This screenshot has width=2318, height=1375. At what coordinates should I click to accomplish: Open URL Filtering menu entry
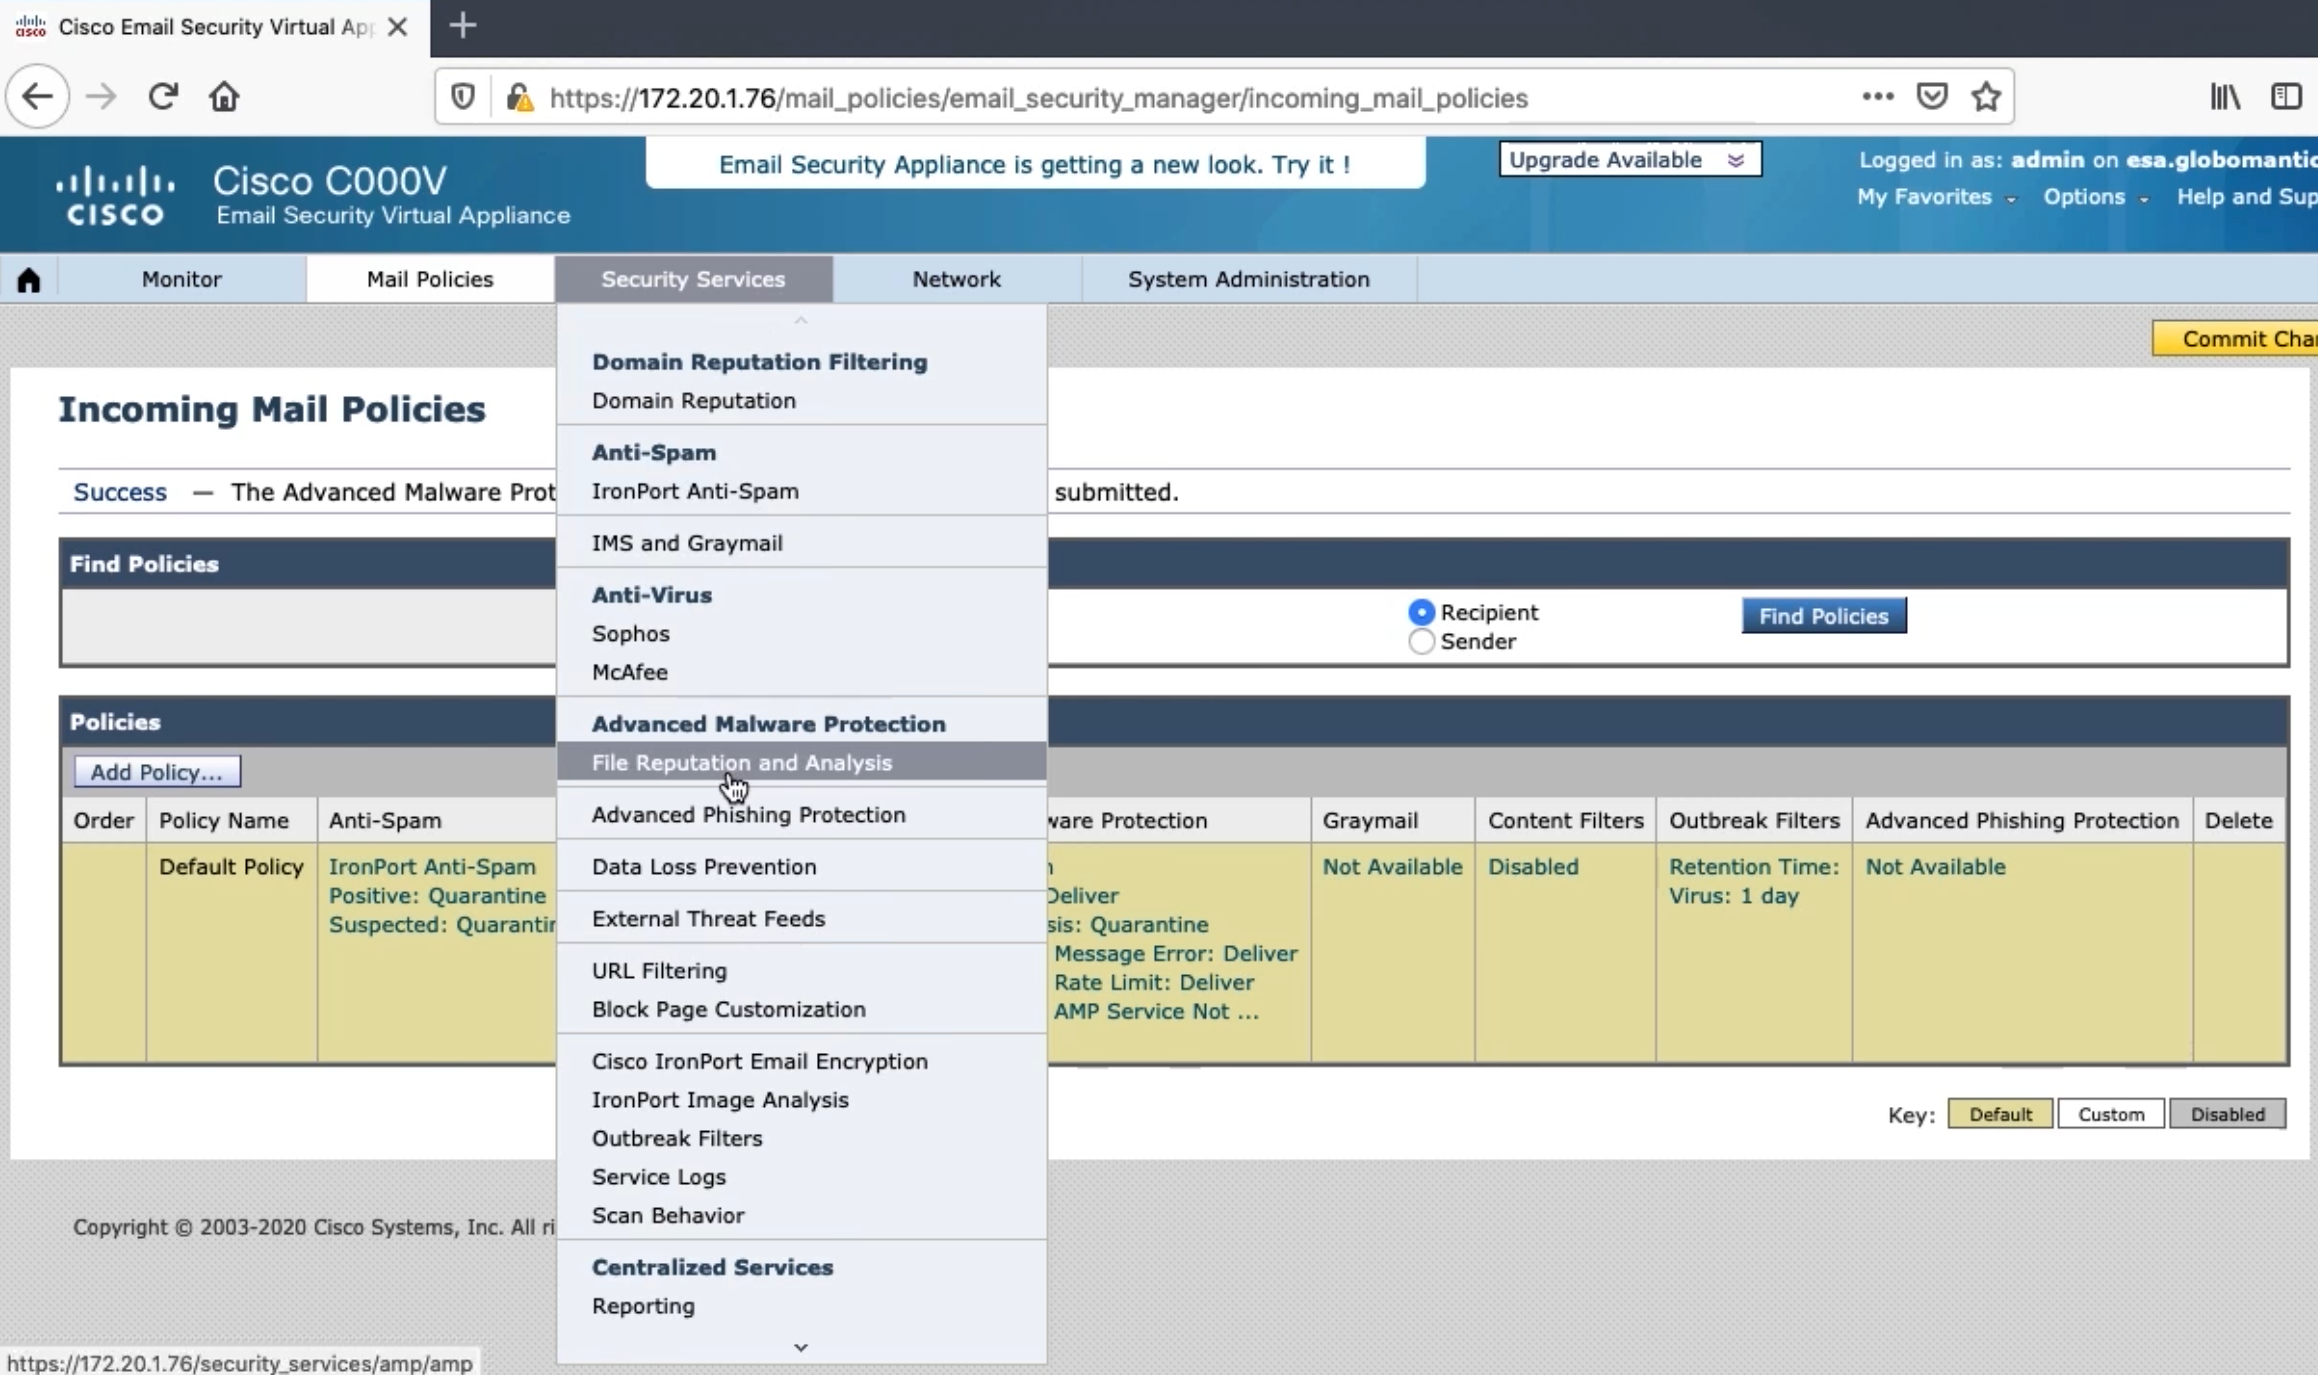[x=659, y=971]
